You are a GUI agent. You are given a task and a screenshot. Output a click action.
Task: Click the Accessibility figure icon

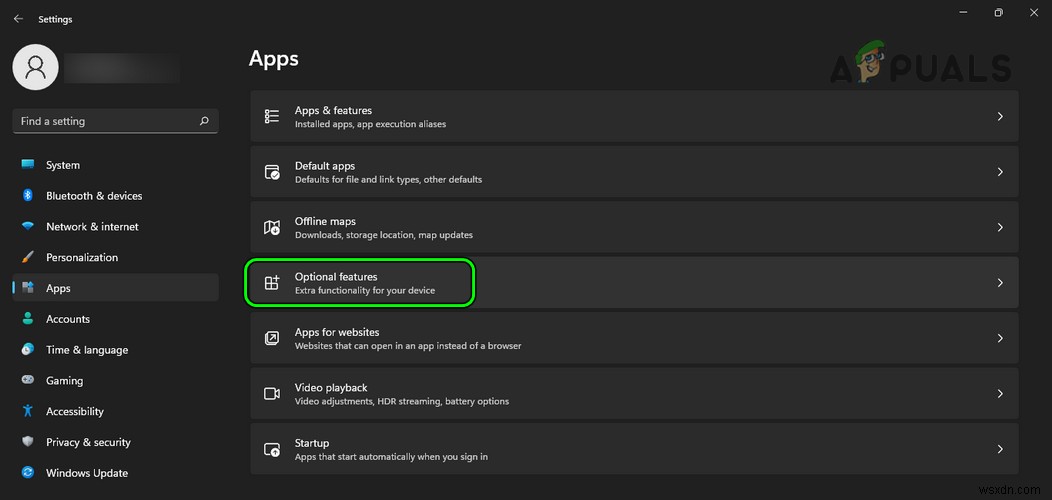(x=28, y=411)
